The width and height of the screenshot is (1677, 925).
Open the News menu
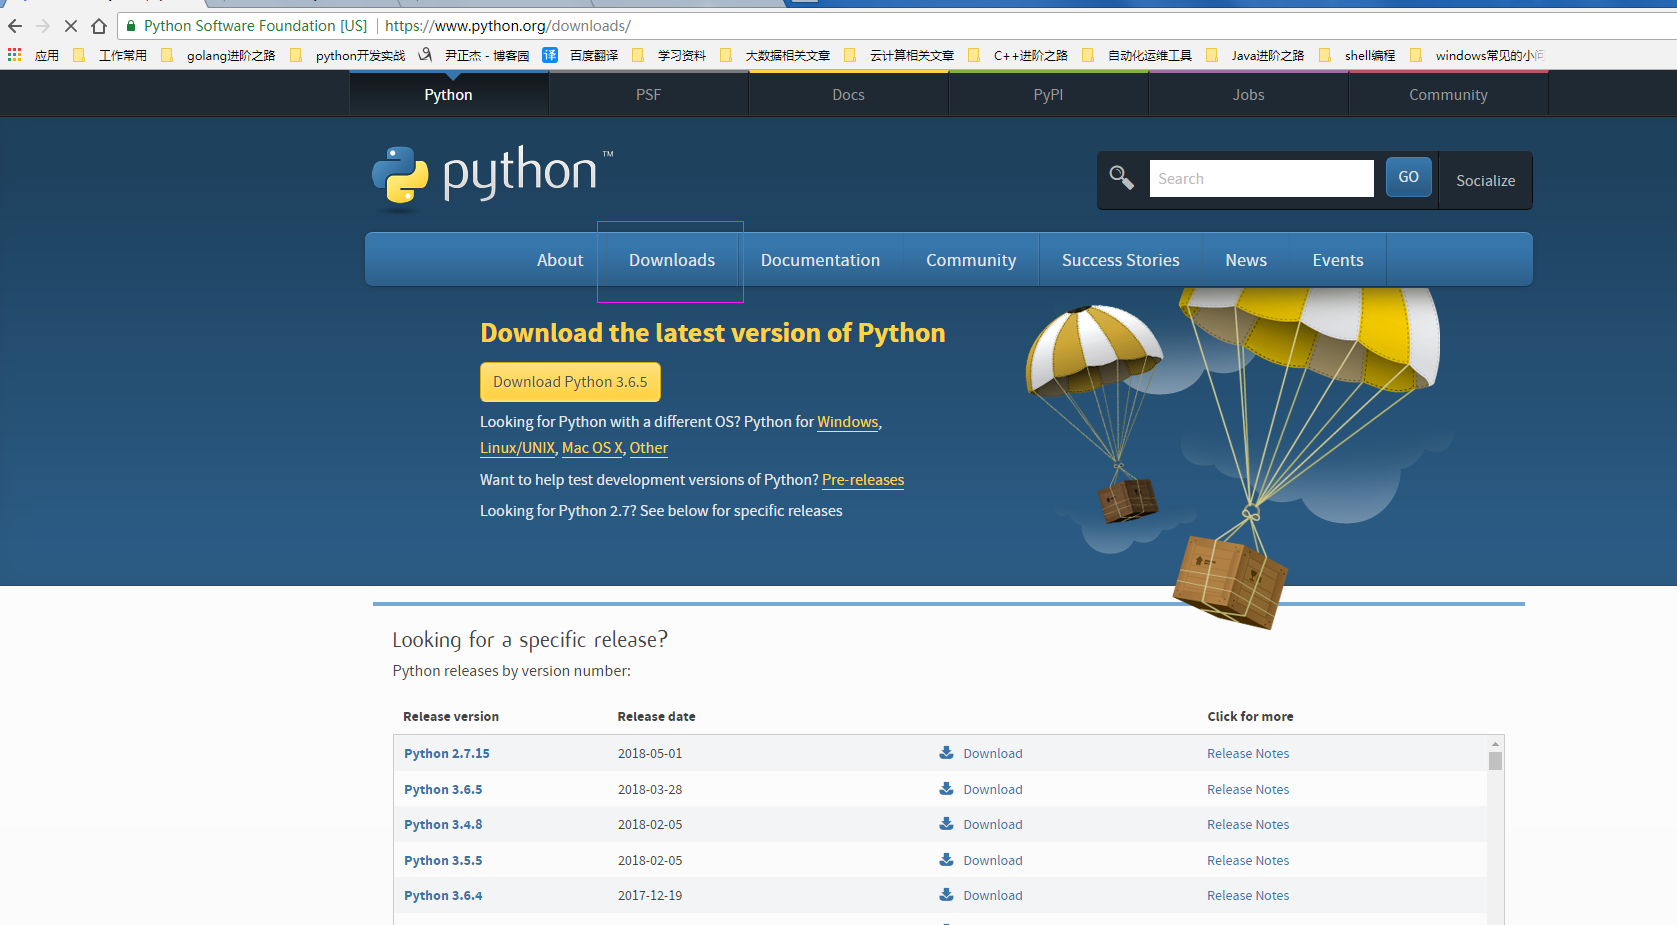click(1246, 260)
